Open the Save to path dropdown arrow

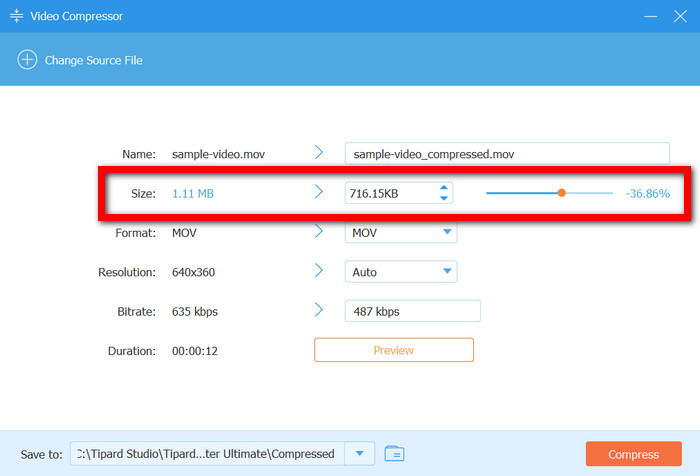click(359, 454)
